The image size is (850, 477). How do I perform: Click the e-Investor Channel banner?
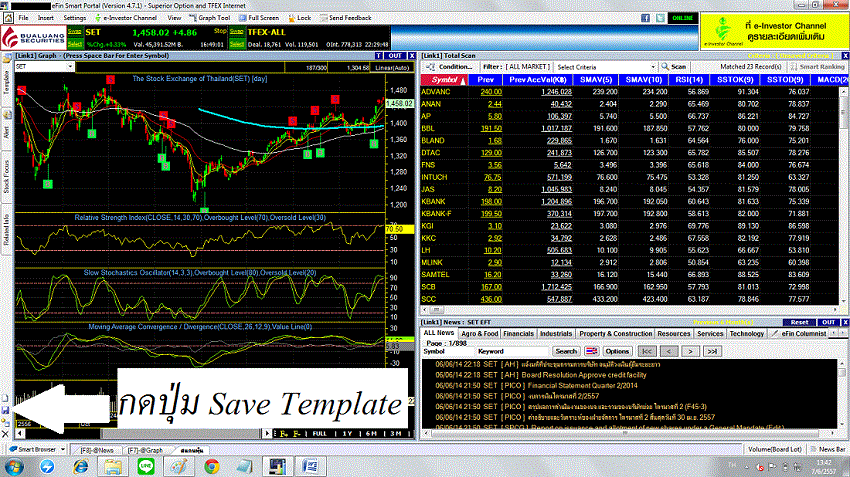point(774,32)
